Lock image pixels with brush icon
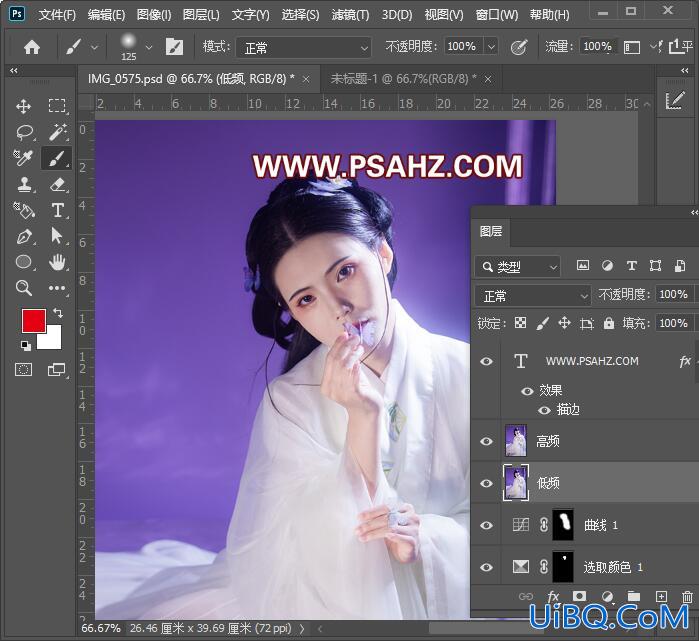Viewport: 699px width, 641px height. pyautogui.click(x=542, y=323)
